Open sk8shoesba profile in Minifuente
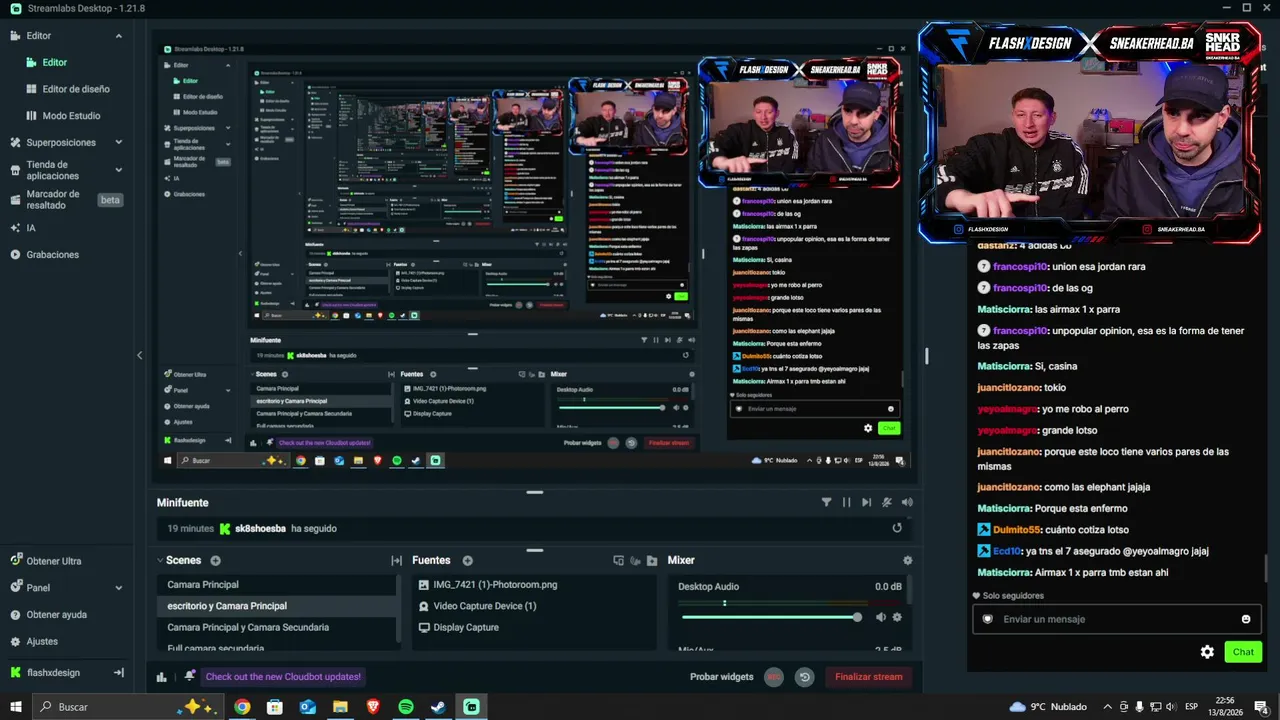This screenshot has width=1280, height=720. pyautogui.click(x=260, y=528)
